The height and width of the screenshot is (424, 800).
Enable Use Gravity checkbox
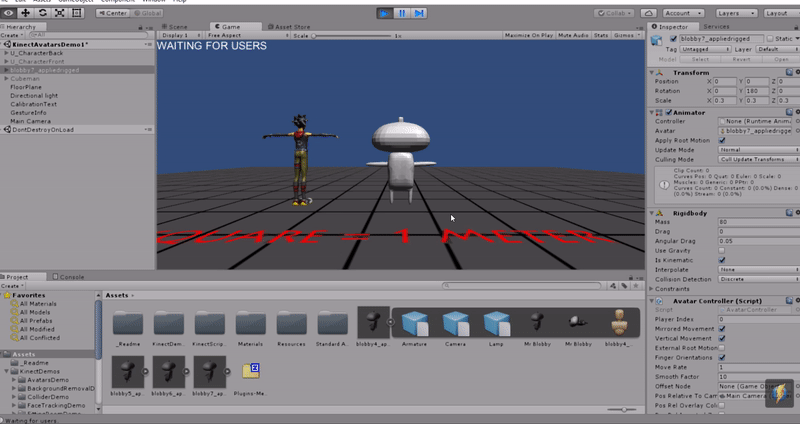tap(722, 251)
